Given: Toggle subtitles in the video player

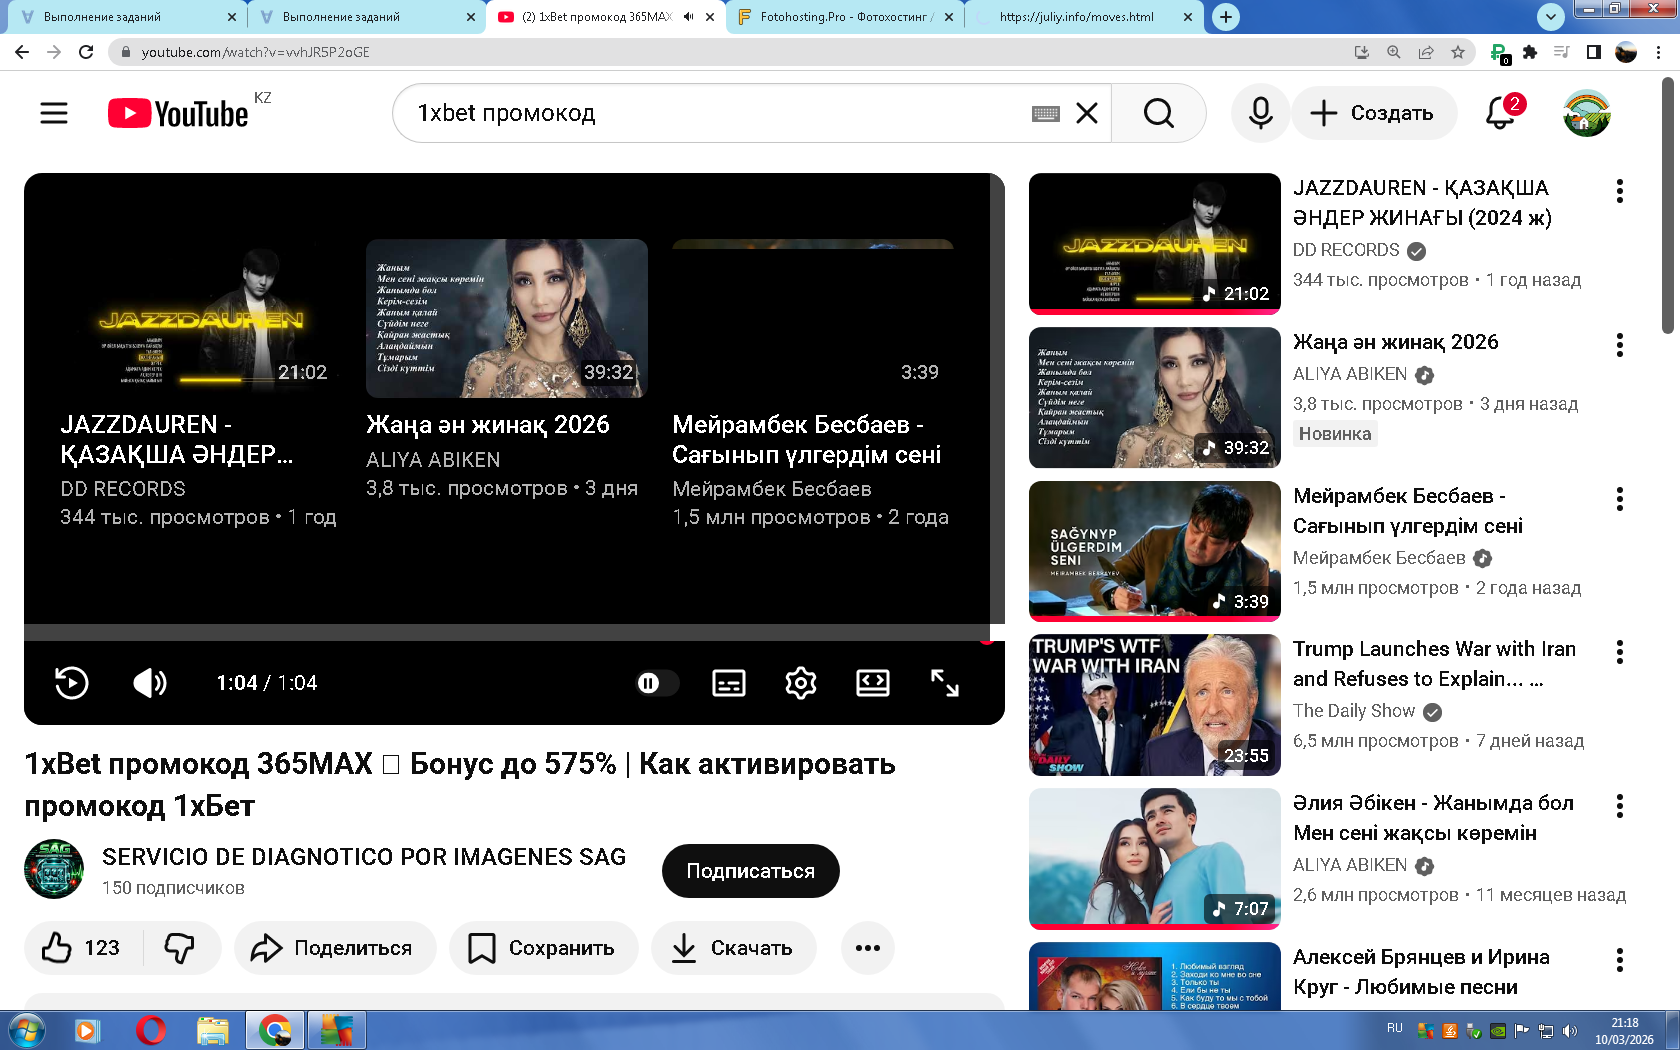Looking at the screenshot, I should coord(728,683).
